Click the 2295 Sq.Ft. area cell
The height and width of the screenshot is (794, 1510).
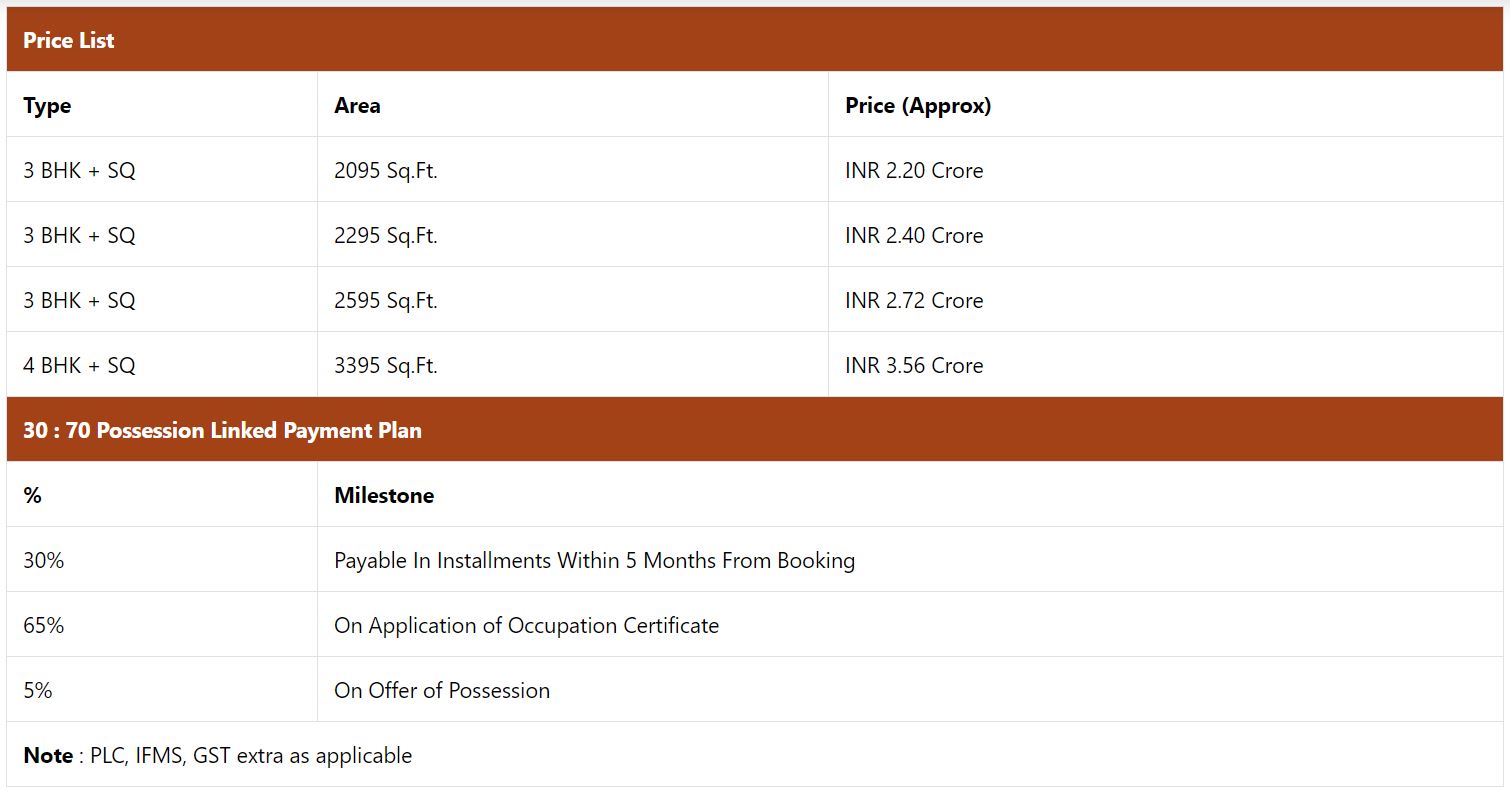point(385,235)
